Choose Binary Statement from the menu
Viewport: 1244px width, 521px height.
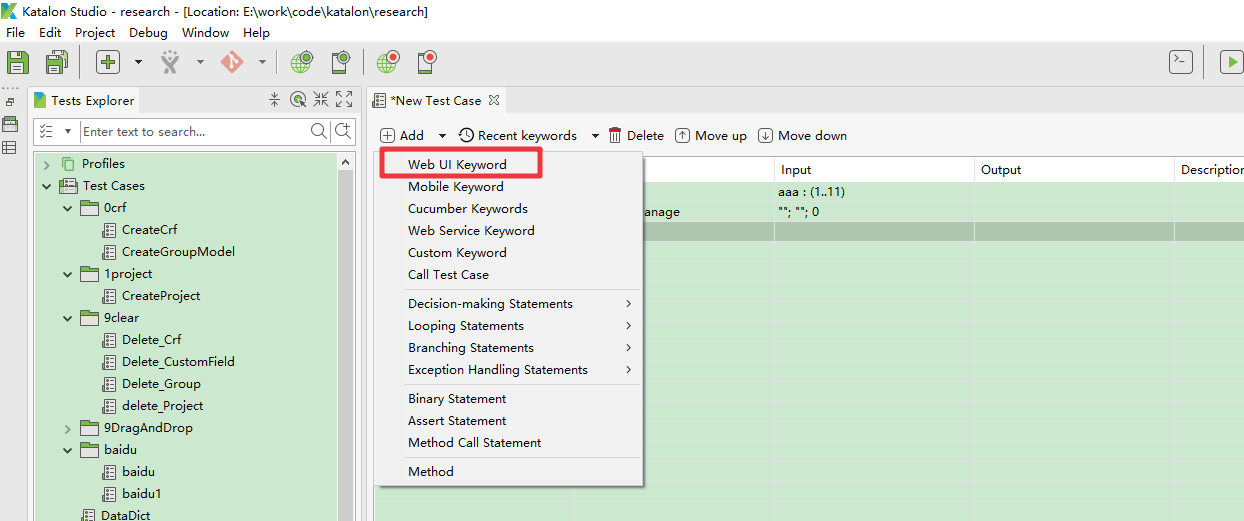pos(457,398)
